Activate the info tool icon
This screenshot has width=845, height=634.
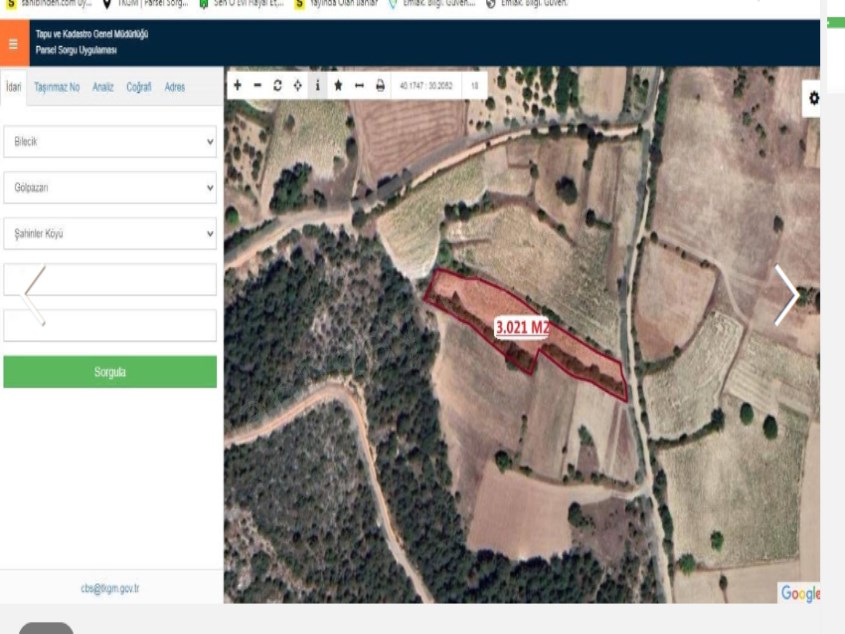318,86
